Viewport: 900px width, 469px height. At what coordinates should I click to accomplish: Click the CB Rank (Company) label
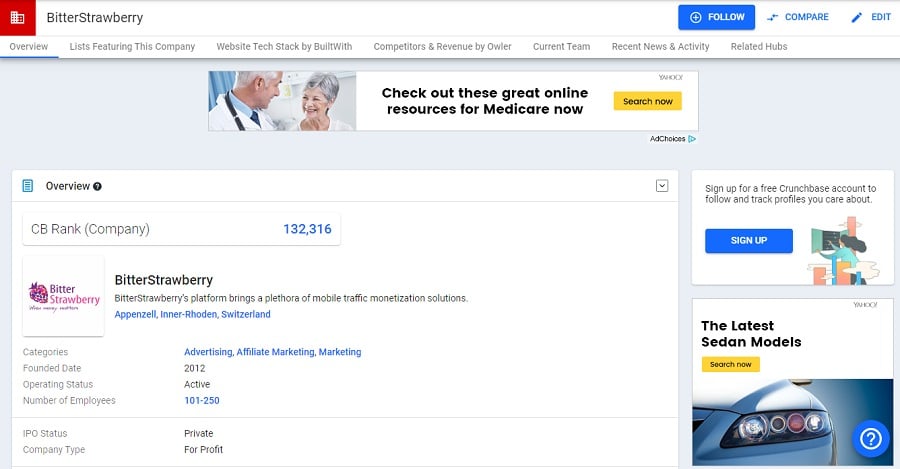tap(90, 229)
